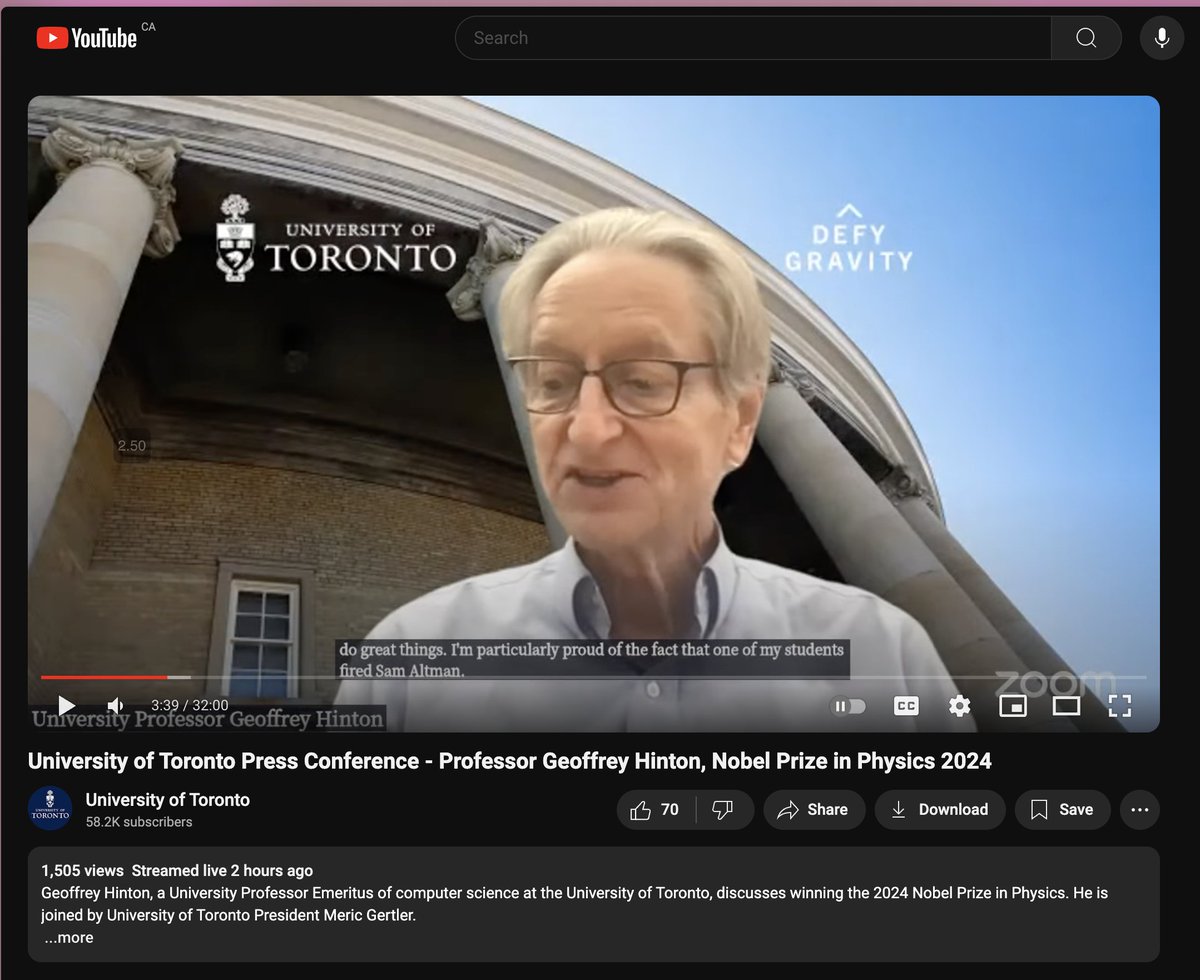Viewport: 1200px width, 980px height.
Task: Click the 58.2K subscribers text
Action: pyautogui.click(x=139, y=822)
